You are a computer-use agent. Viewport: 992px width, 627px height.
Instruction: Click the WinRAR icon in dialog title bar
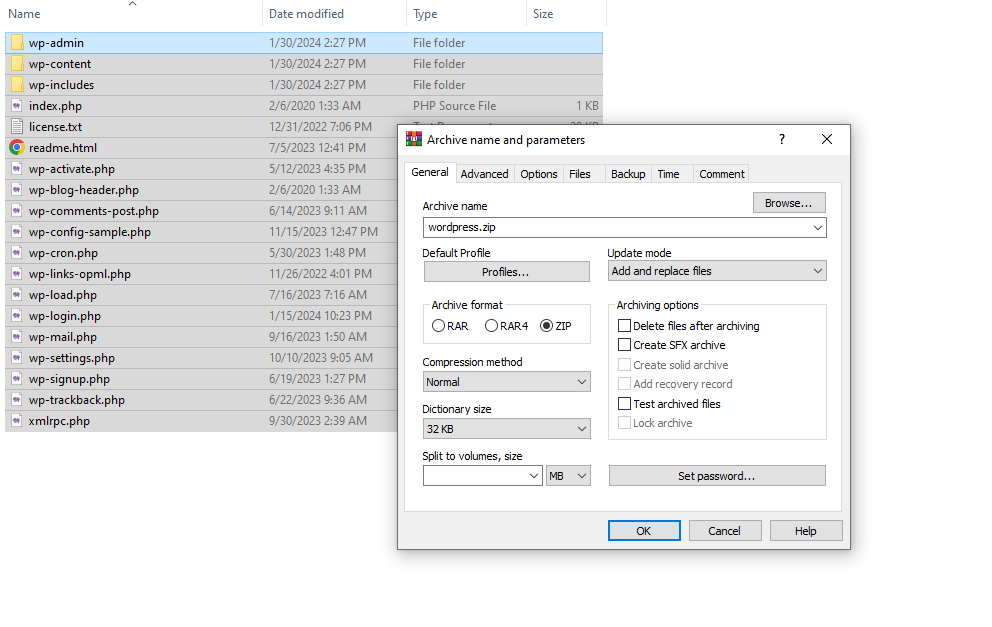(414, 139)
